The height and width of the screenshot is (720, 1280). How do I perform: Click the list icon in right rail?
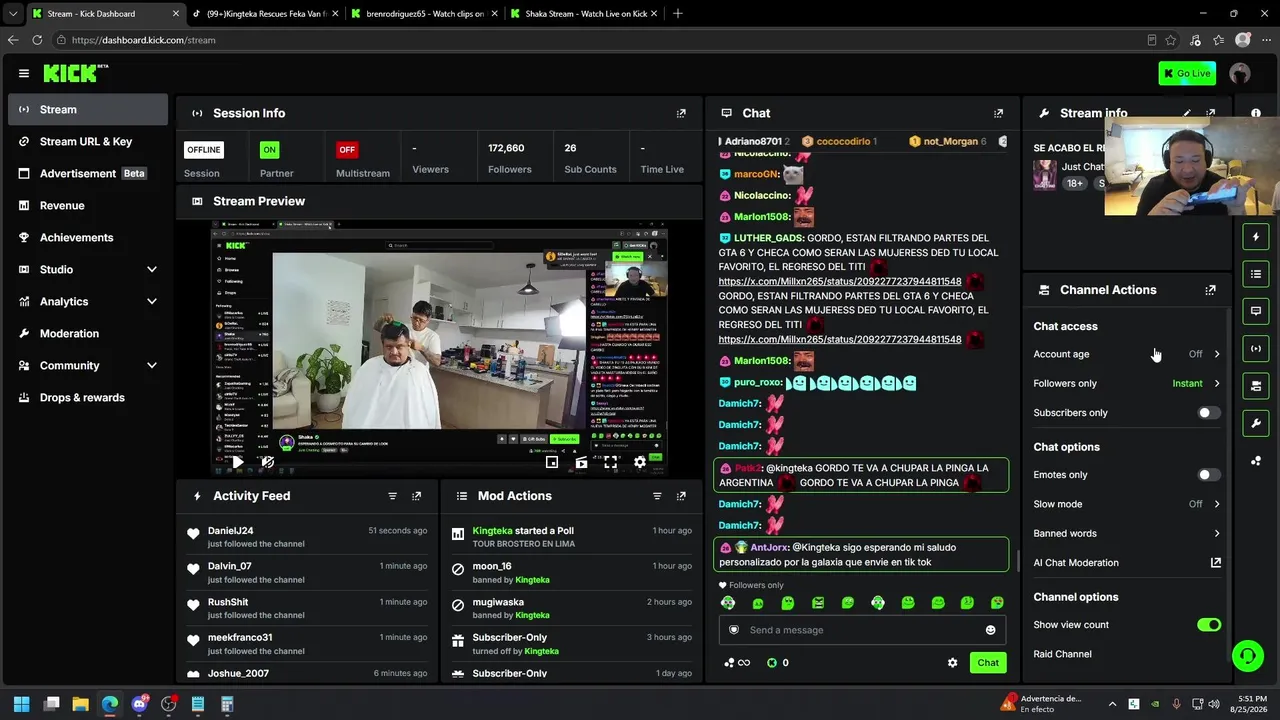1256,274
